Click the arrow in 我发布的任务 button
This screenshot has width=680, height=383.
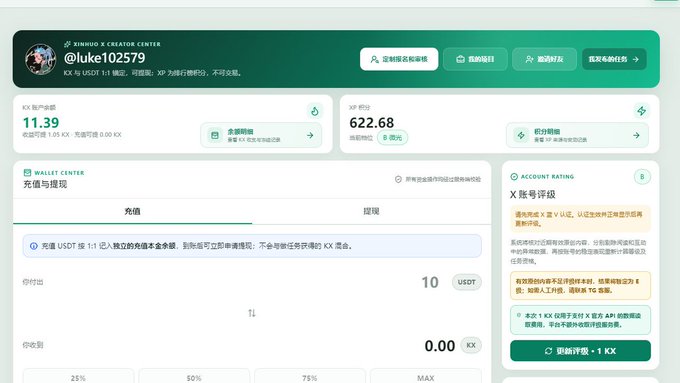[x=635, y=59]
